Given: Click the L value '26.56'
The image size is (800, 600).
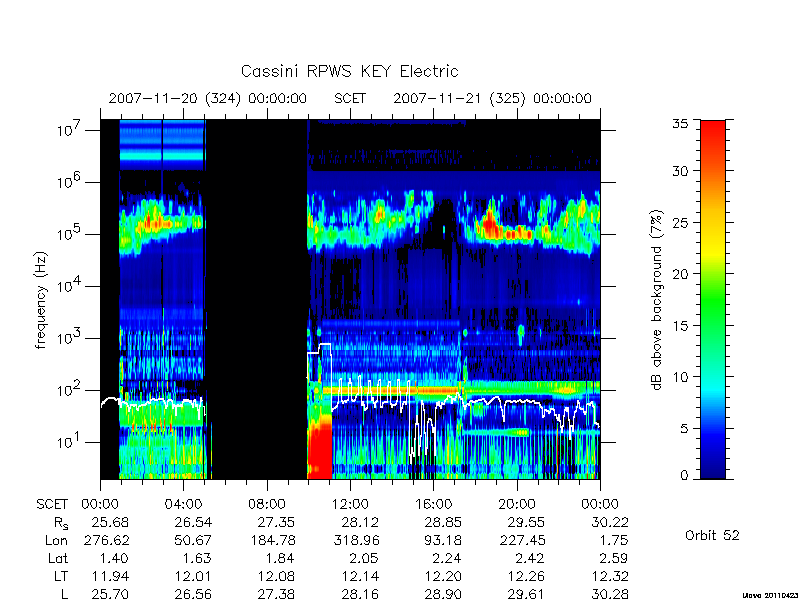Looking at the screenshot, I should (x=193, y=594).
